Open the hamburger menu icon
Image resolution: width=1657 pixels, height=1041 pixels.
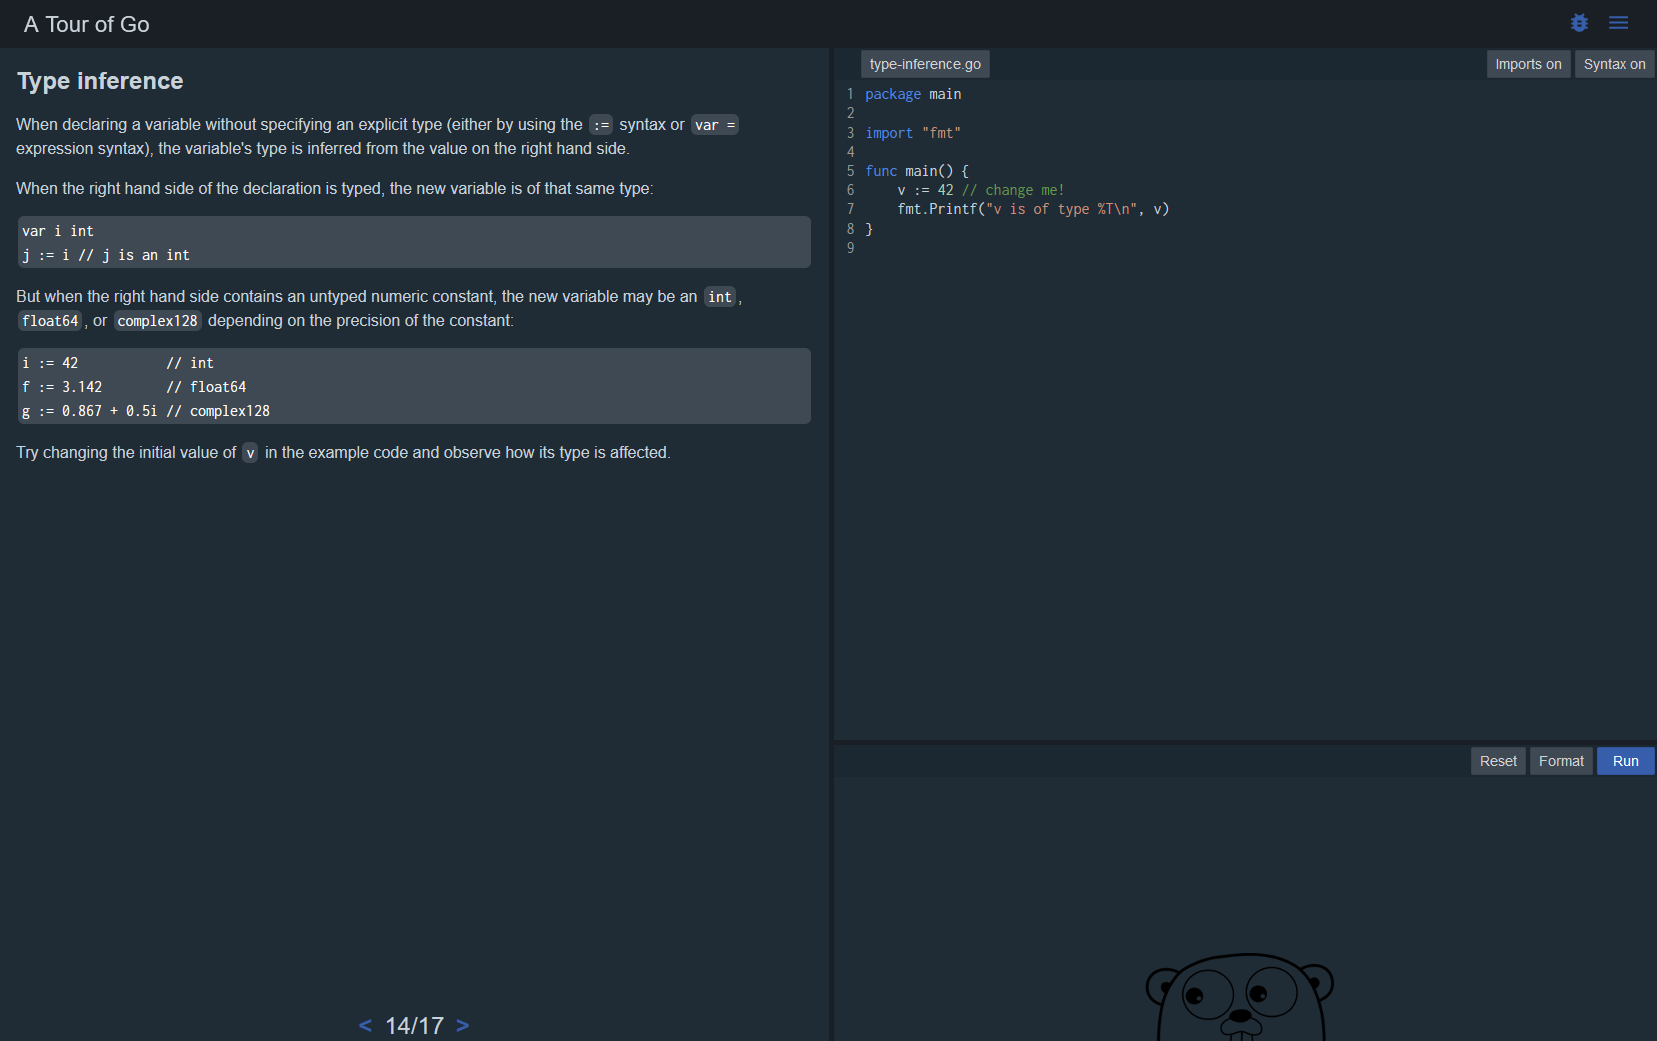click(x=1618, y=23)
